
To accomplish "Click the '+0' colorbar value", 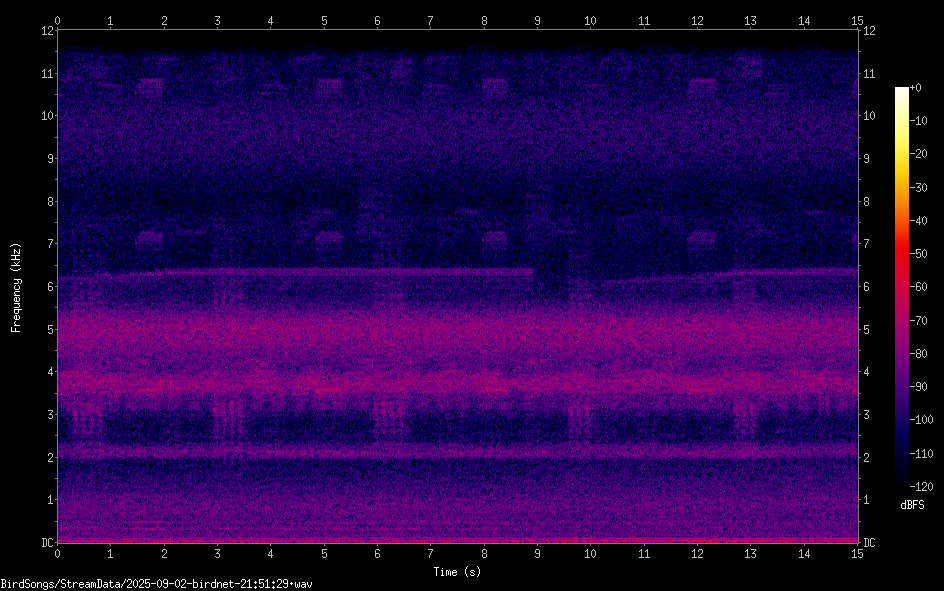I will pyautogui.click(x=915, y=88).
